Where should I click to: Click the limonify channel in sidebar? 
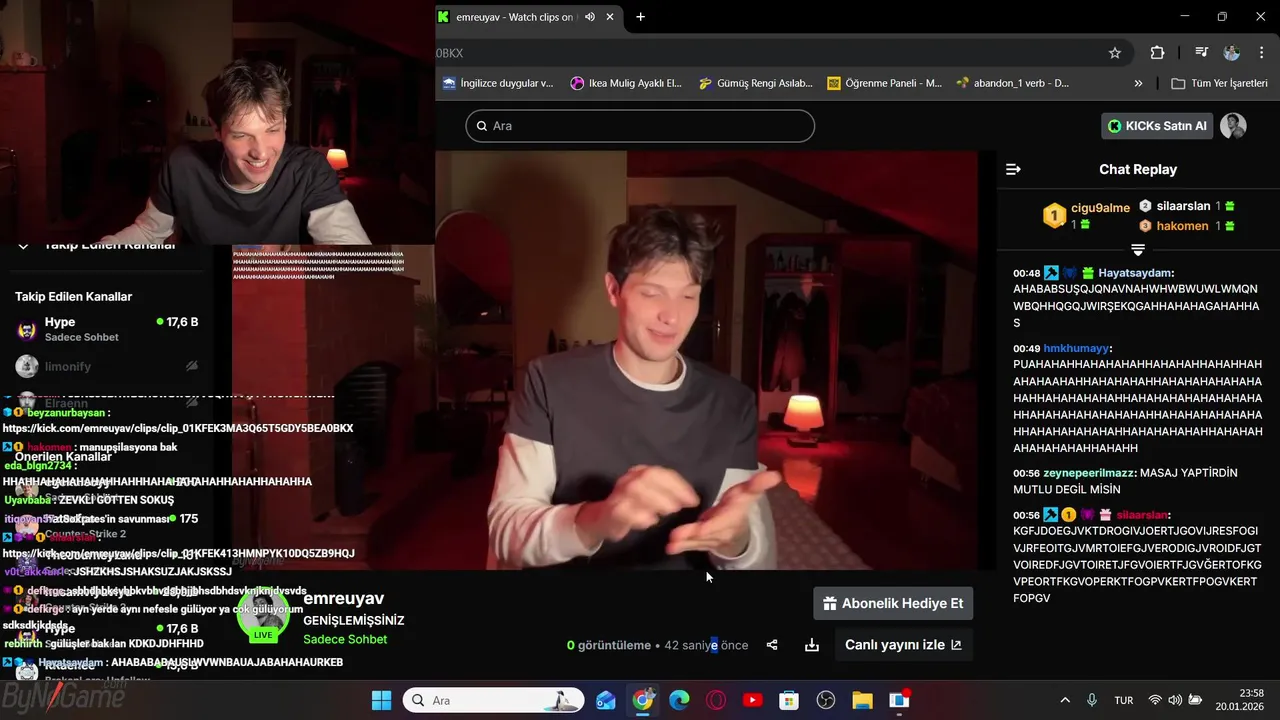(107, 366)
